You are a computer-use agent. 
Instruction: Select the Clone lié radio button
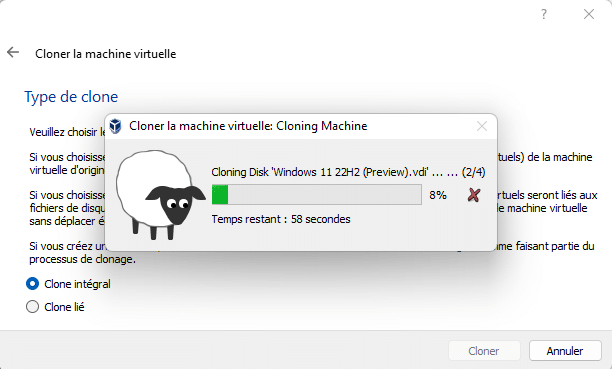click(x=32, y=307)
